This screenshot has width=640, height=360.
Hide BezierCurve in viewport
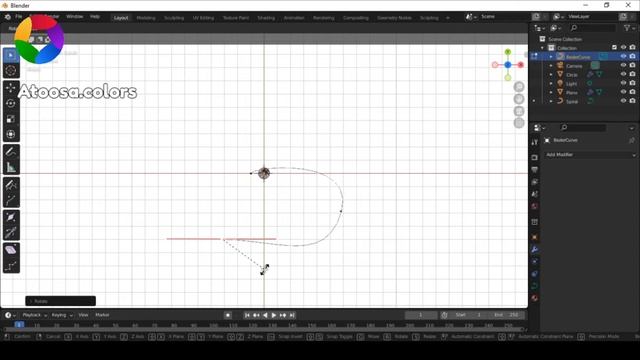pyautogui.click(x=623, y=56)
